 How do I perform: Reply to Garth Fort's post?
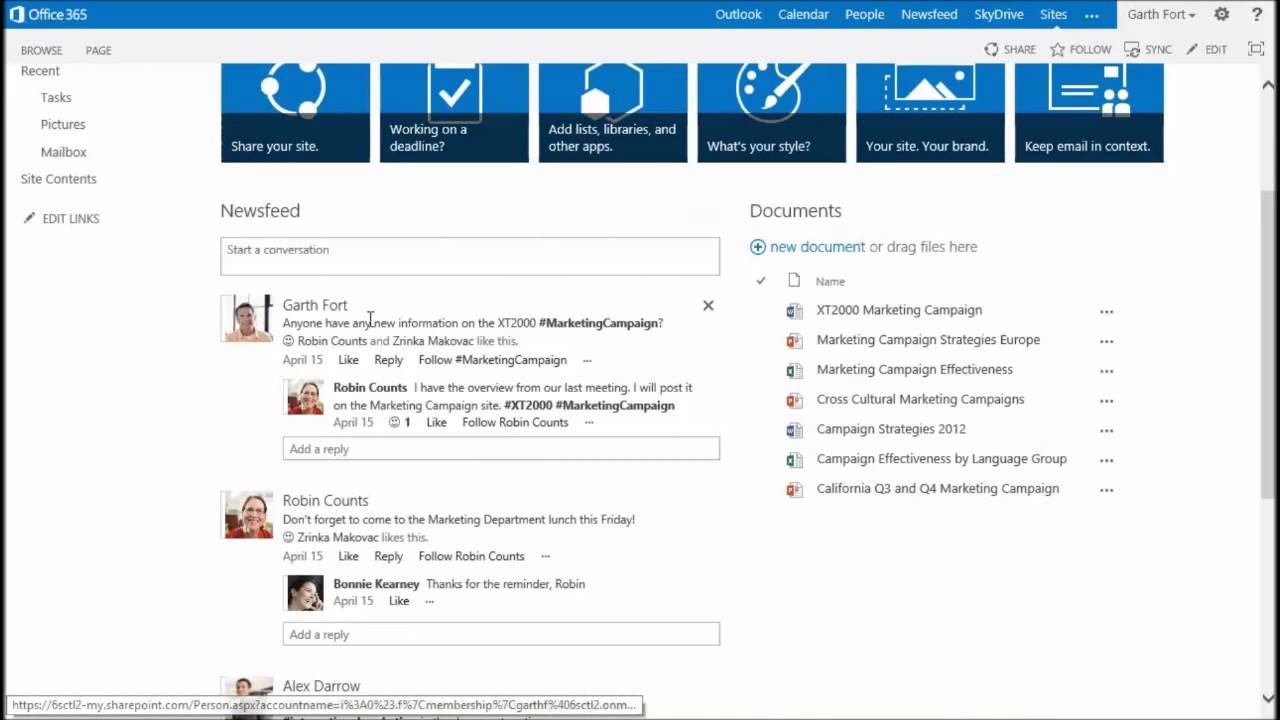(x=388, y=360)
